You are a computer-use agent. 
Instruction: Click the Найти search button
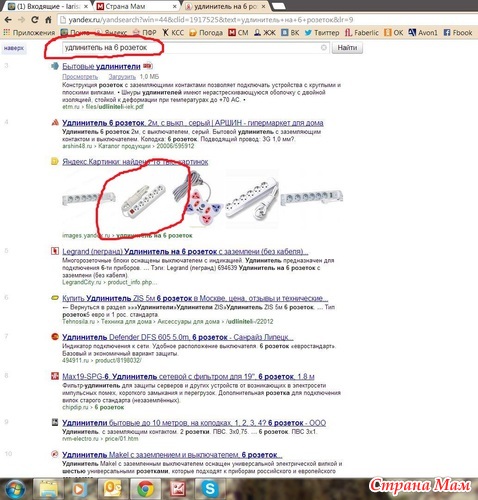[x=347, y=48]
